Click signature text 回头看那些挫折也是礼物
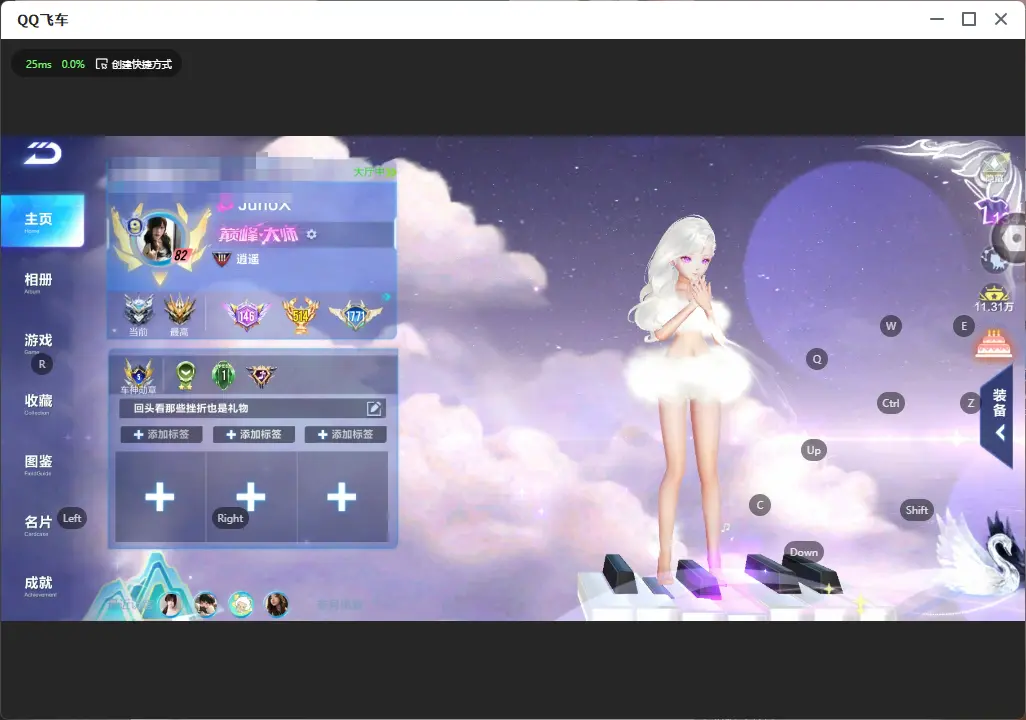1026x720 pixels. 191,408
